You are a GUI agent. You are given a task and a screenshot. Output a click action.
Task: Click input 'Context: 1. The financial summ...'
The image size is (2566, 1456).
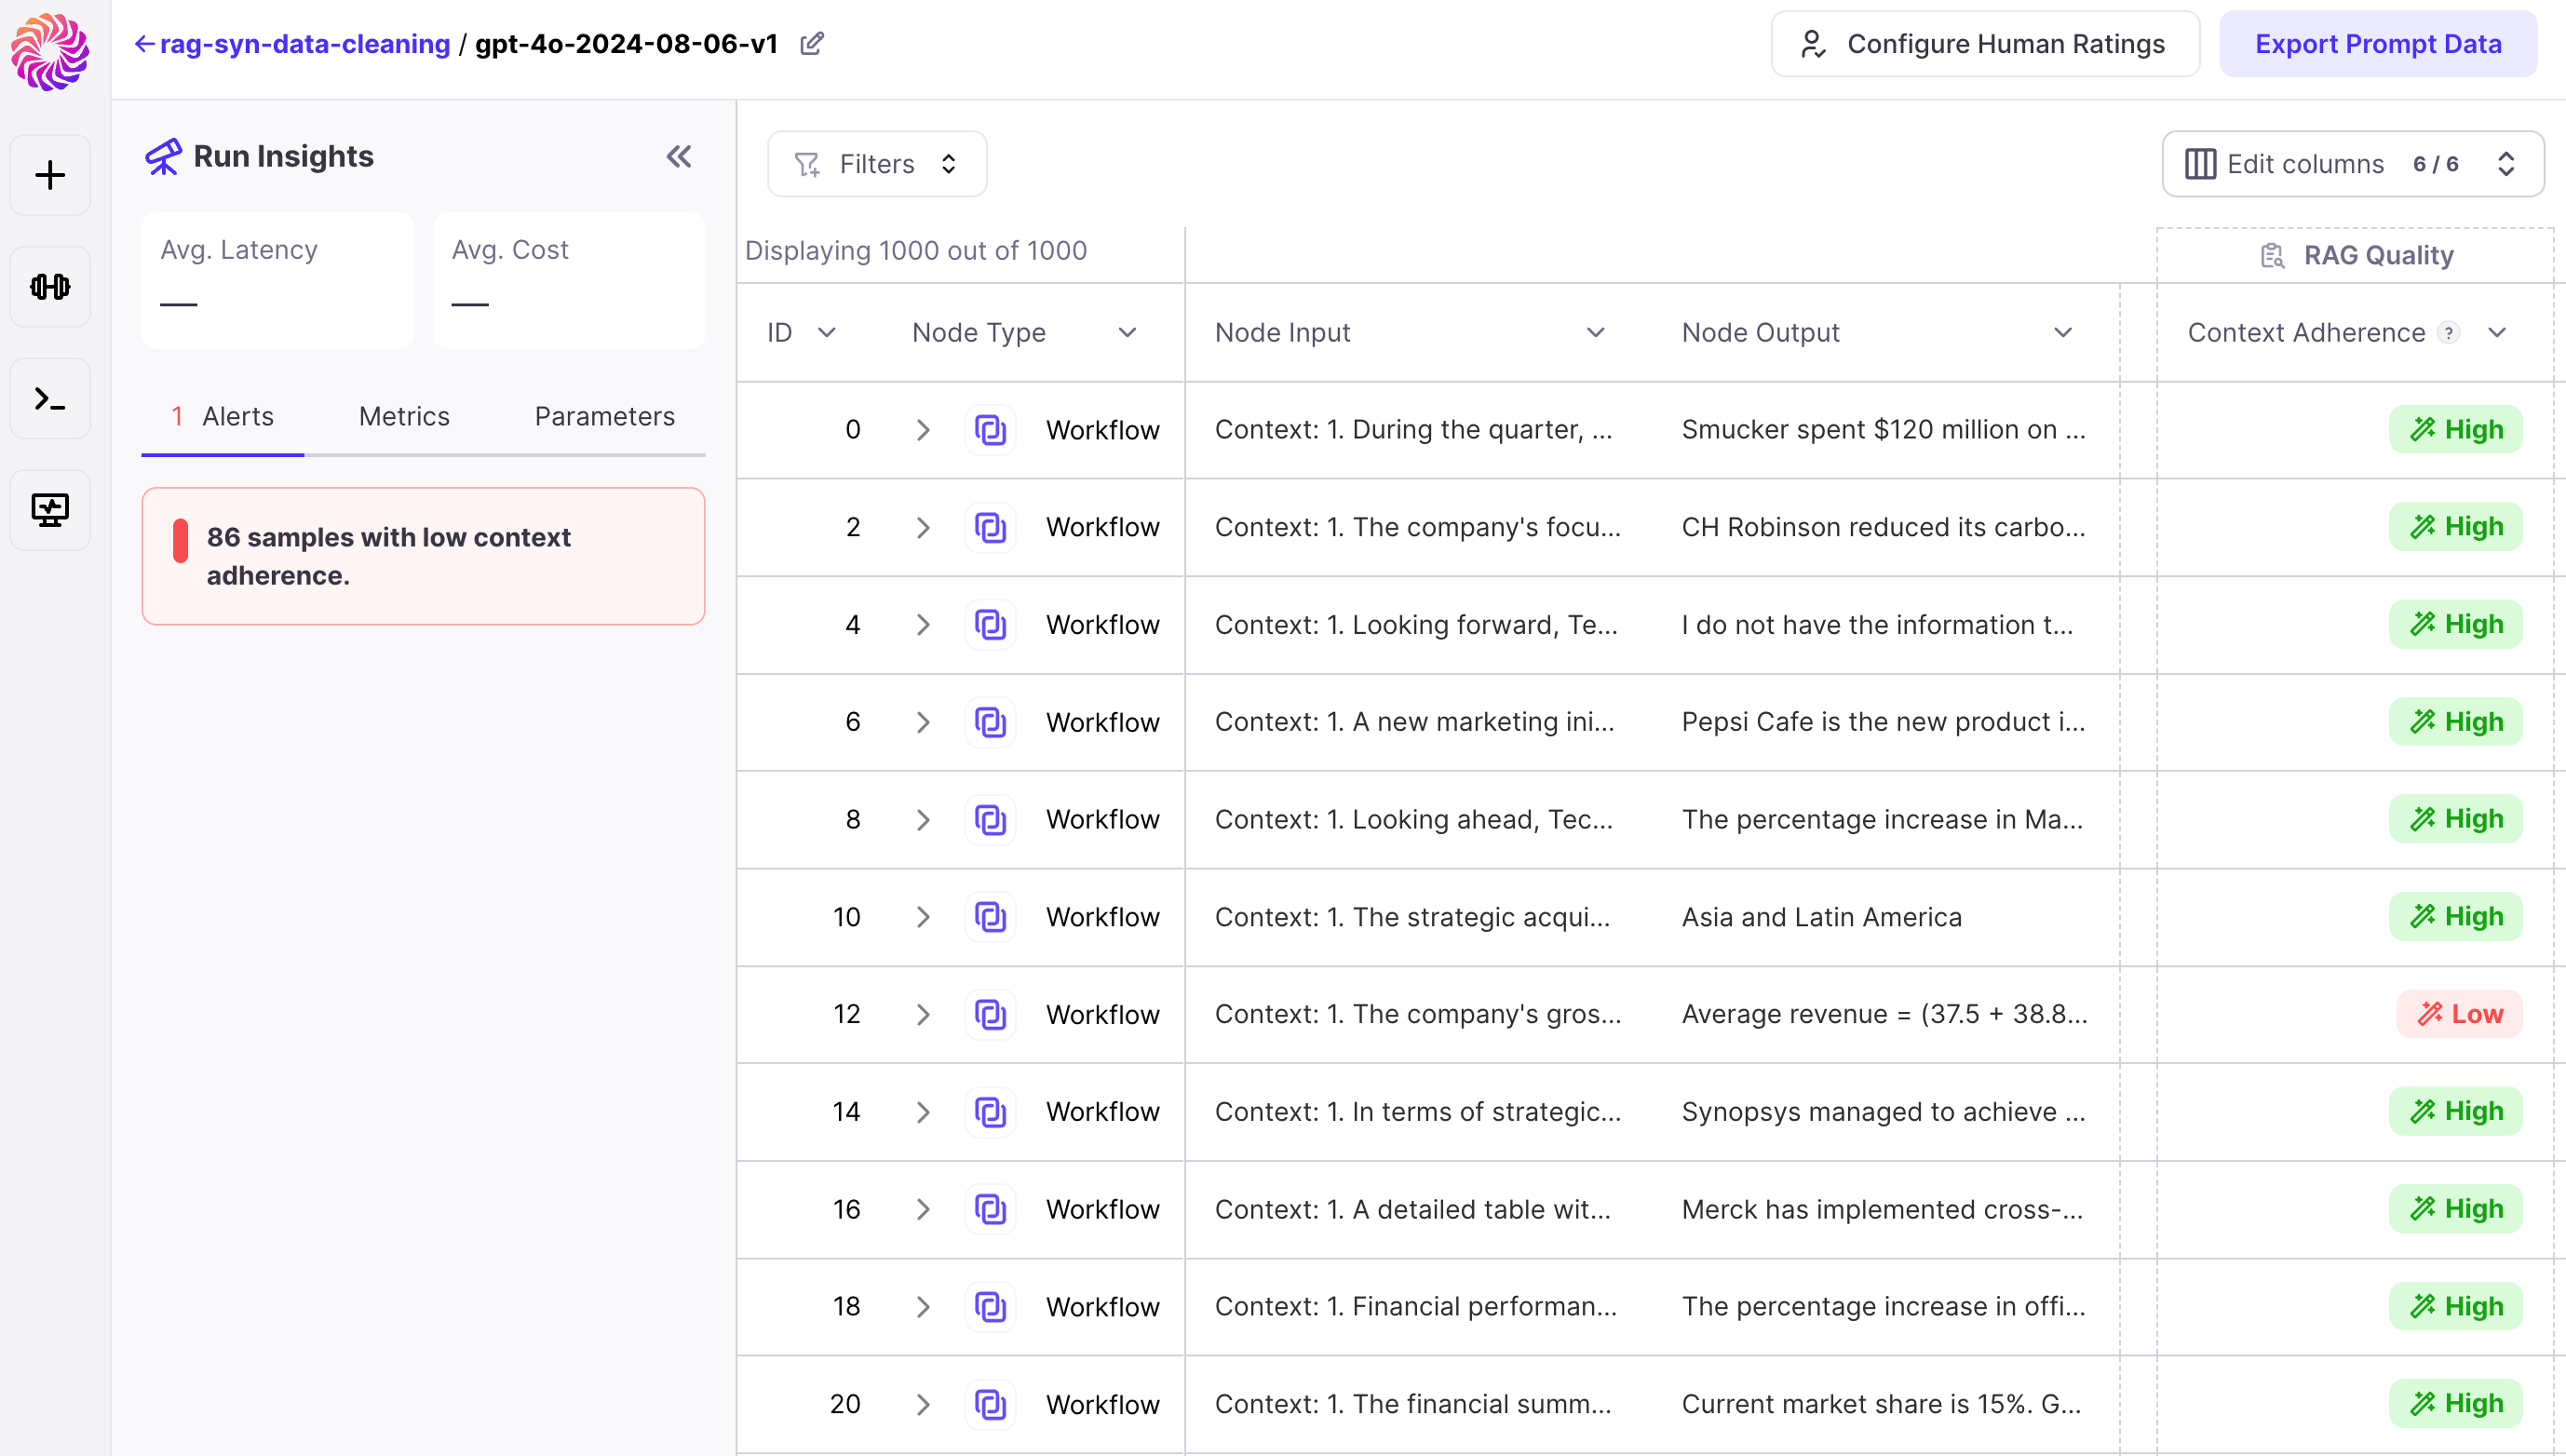[x=1412, y=1405]
